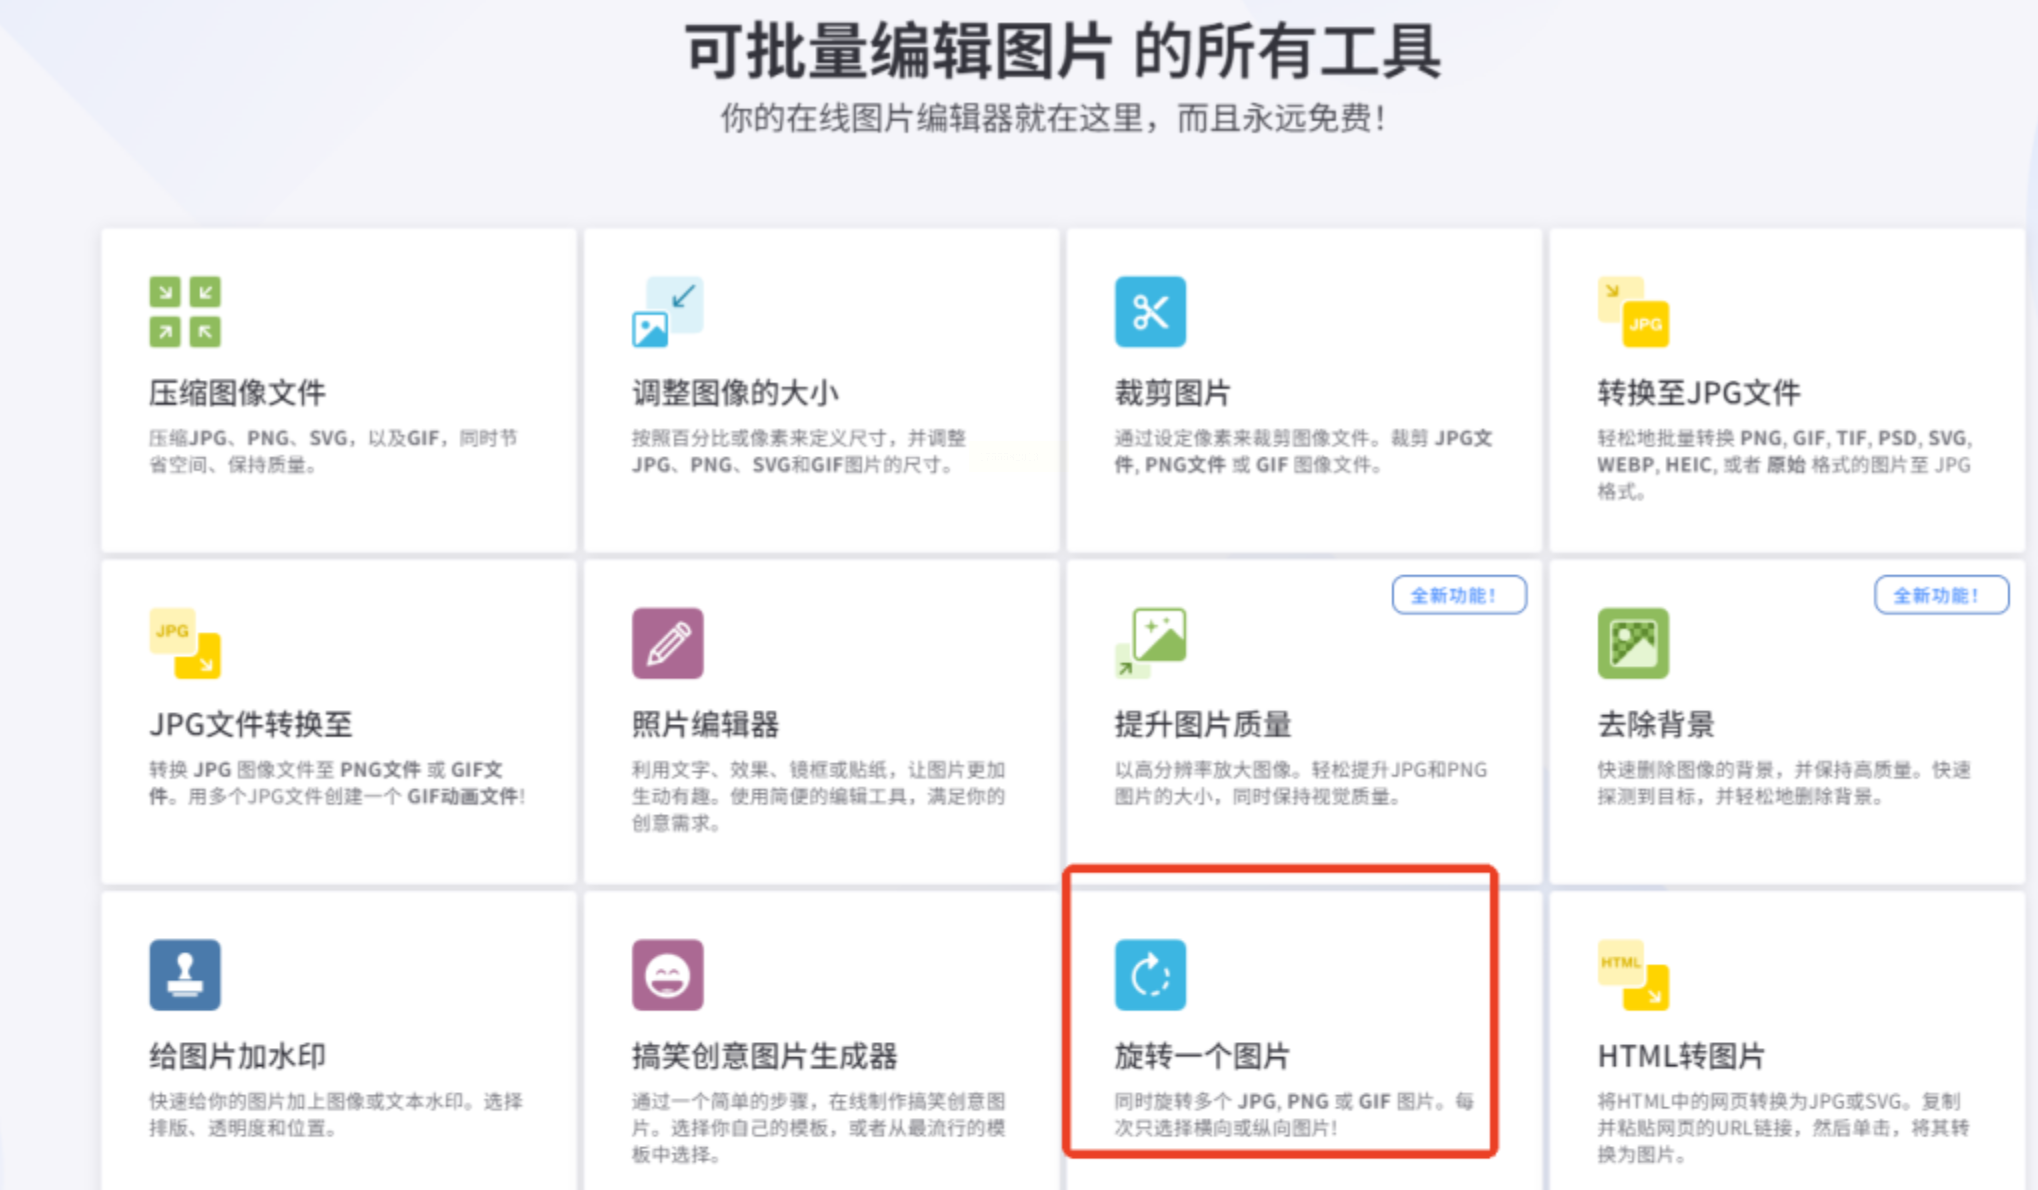Open the 压缩图像文件 tool title
Image resolution: width=2038 pixels, height=1190 pixels.
coord(237,393)
